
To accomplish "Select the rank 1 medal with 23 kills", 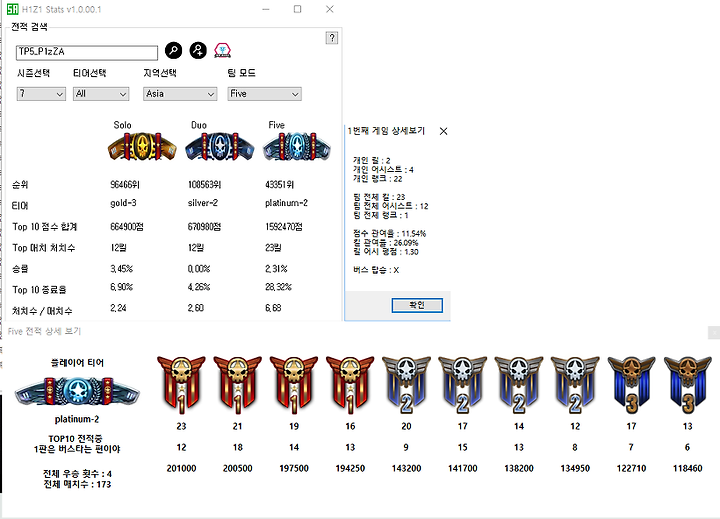I will pyautogui.click(x=181, y=385).
